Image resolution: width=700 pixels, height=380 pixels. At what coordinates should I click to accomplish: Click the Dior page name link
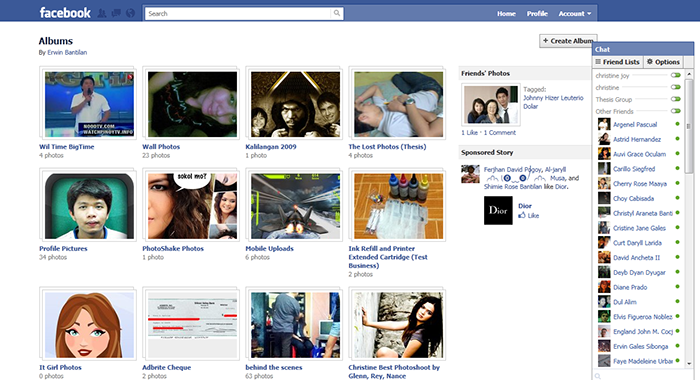pyautogui.click(x=525, y=206)
